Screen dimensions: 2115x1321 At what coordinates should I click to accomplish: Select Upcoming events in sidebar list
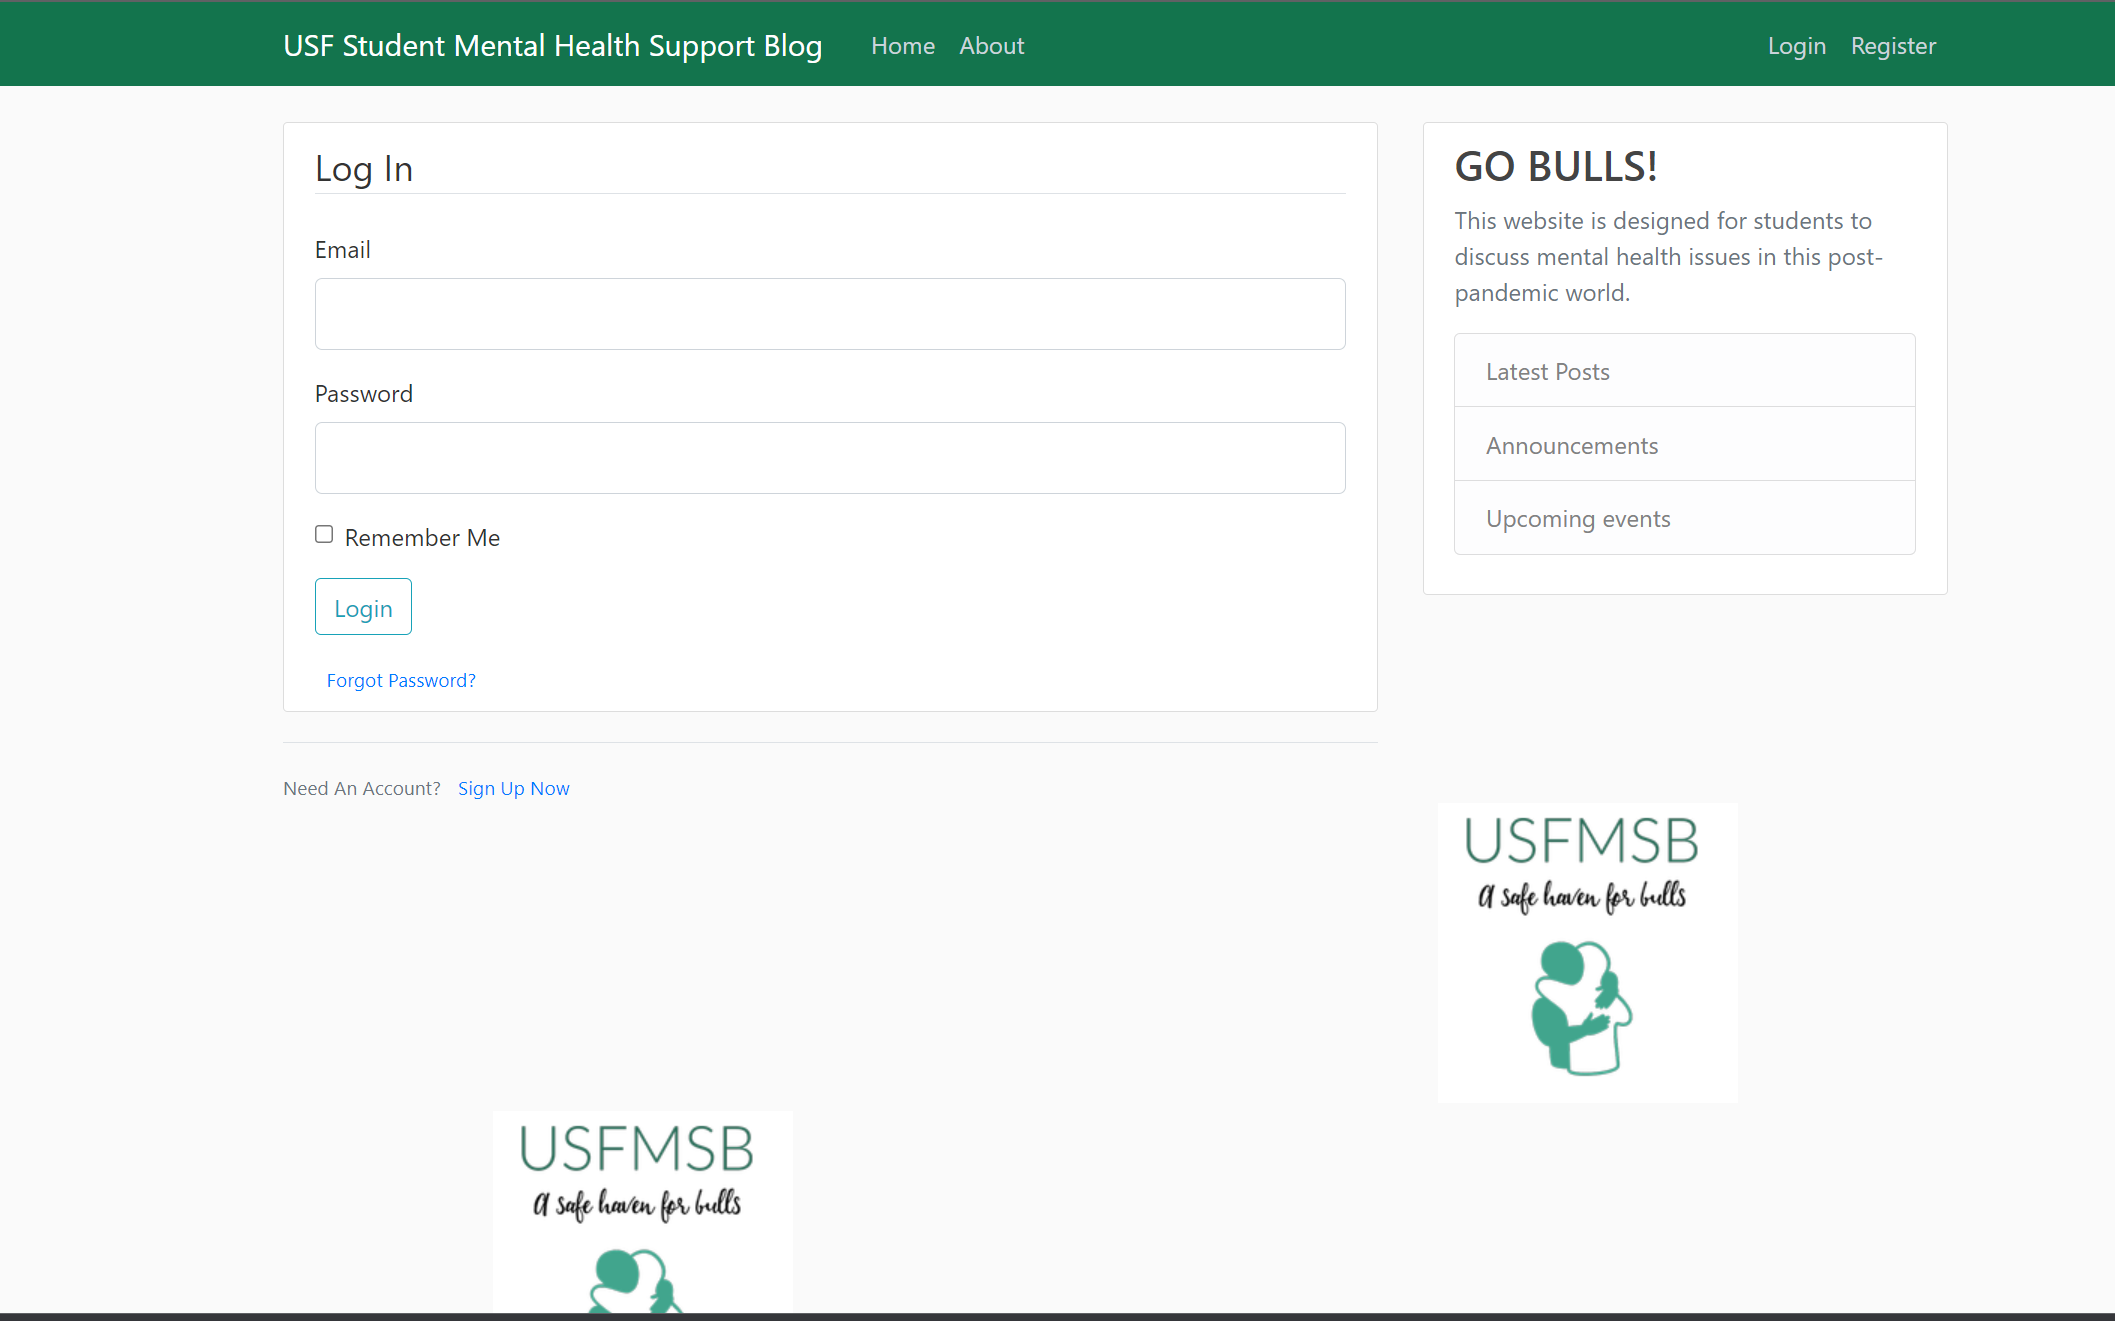coord(1577,519)
